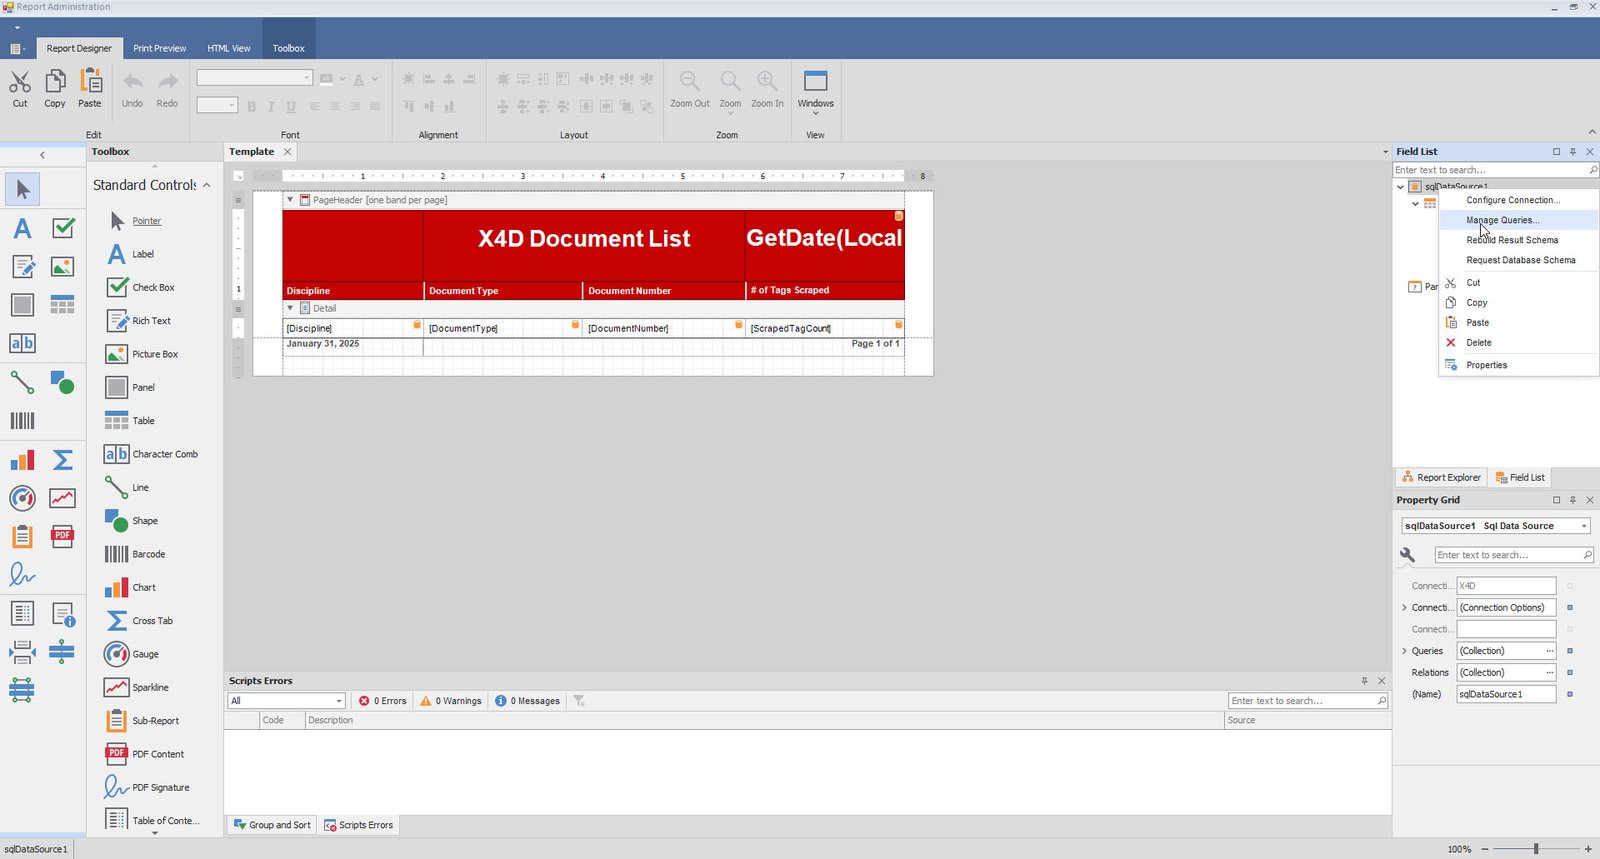Viewport: 1600px width, 859px height.
Task: Click the Group and Sort tab button
Action: [272, 825]
